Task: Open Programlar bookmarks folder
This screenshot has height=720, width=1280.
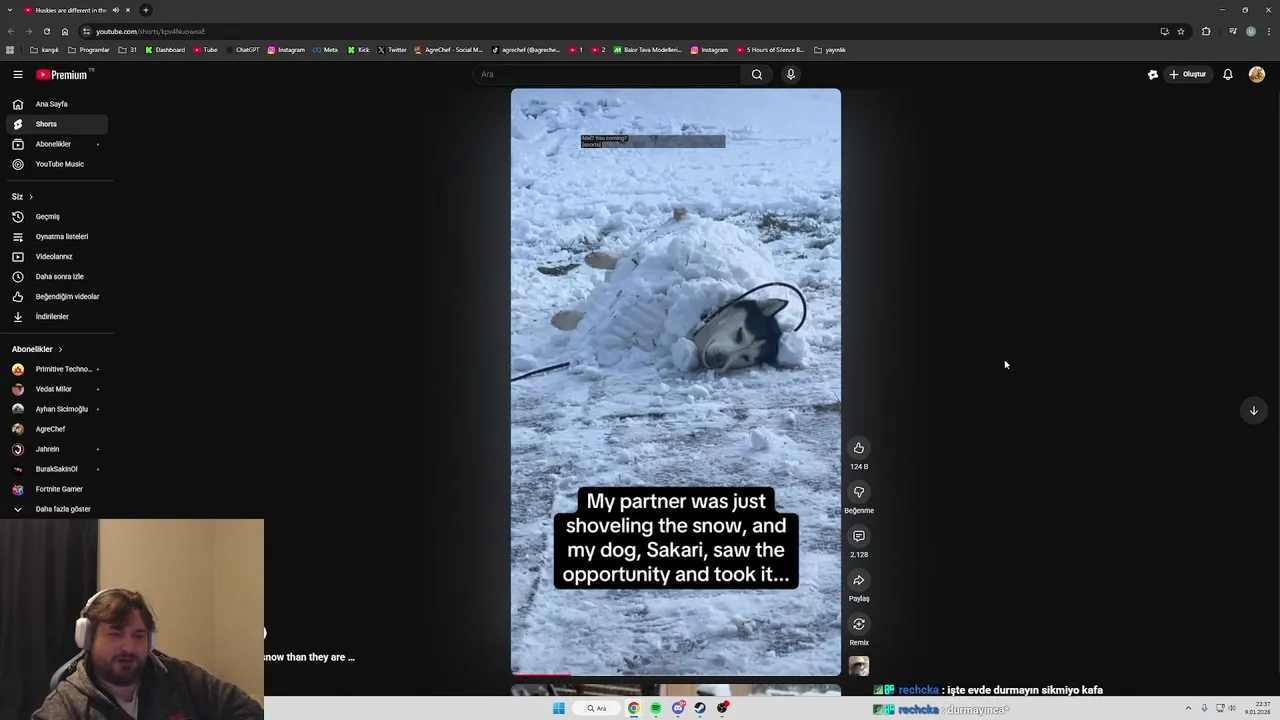Action: [89, 50]
